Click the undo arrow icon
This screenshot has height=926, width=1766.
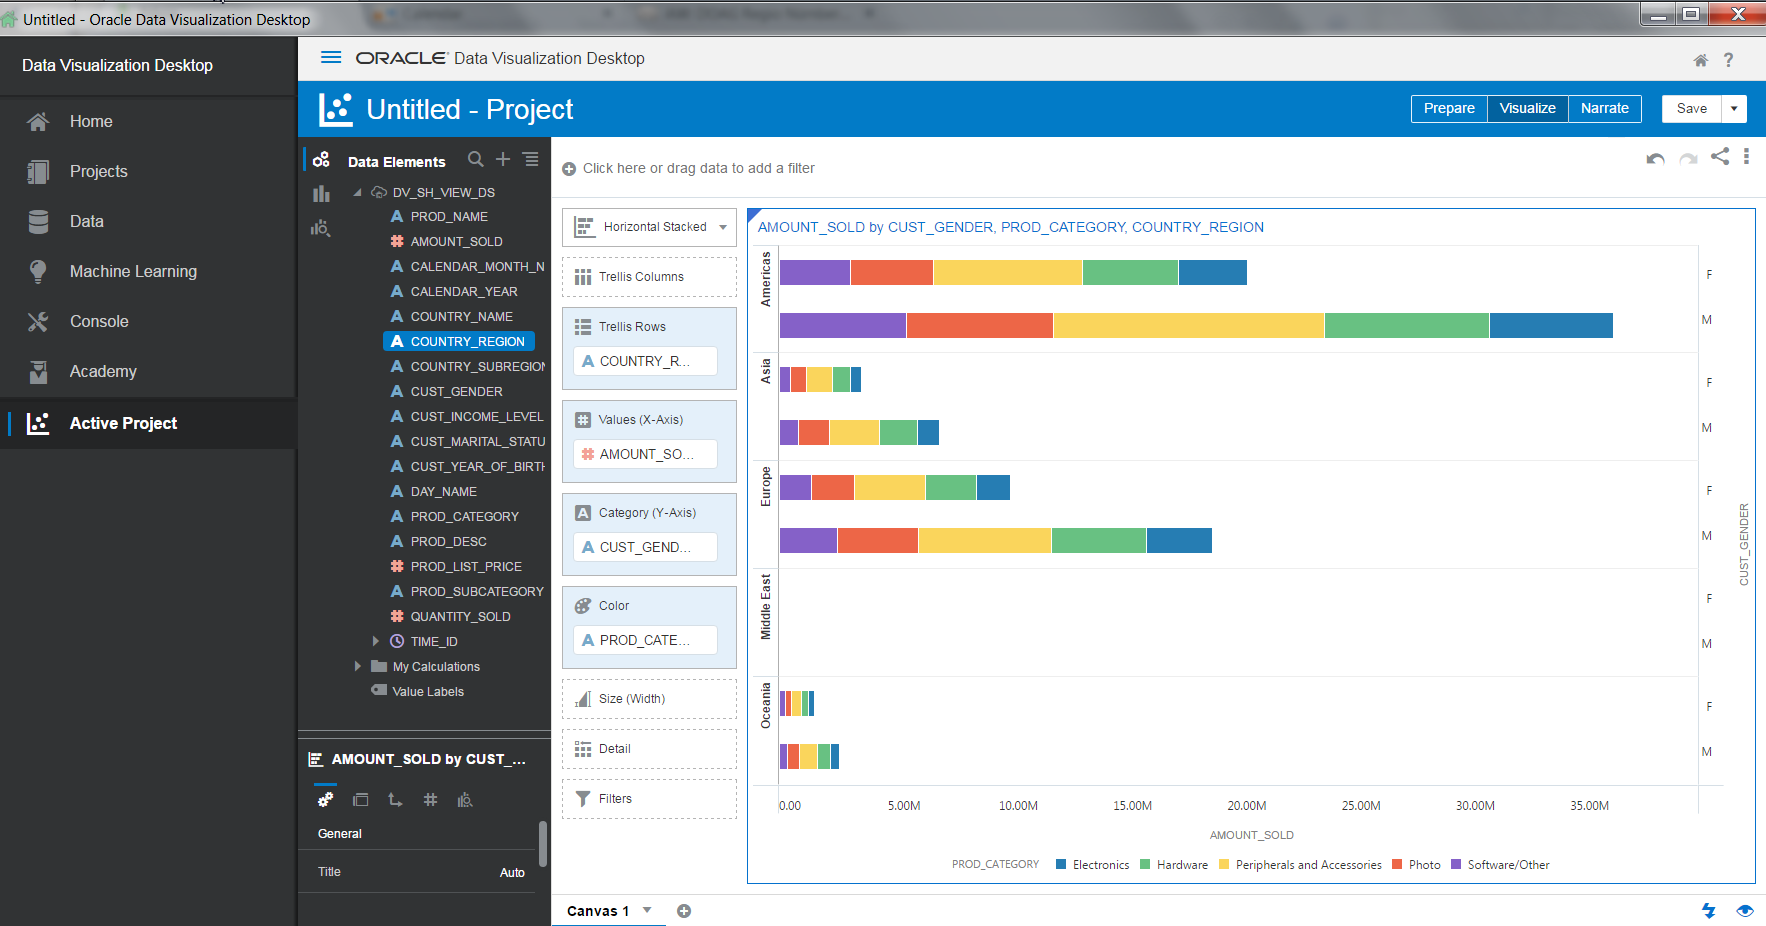pyautogui.click(x=1655, y=159)
